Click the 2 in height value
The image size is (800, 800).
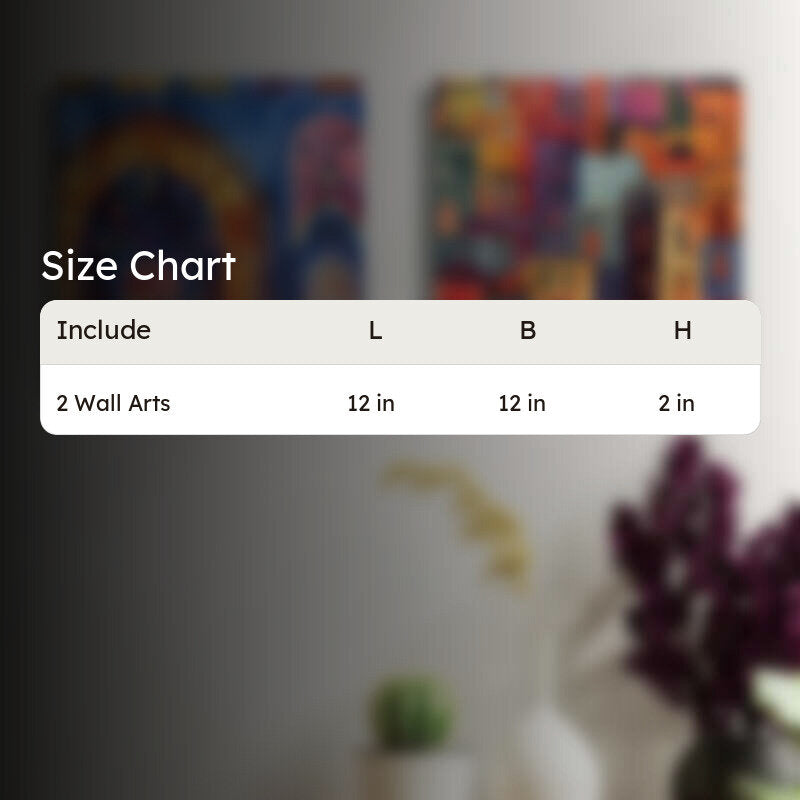677,403
